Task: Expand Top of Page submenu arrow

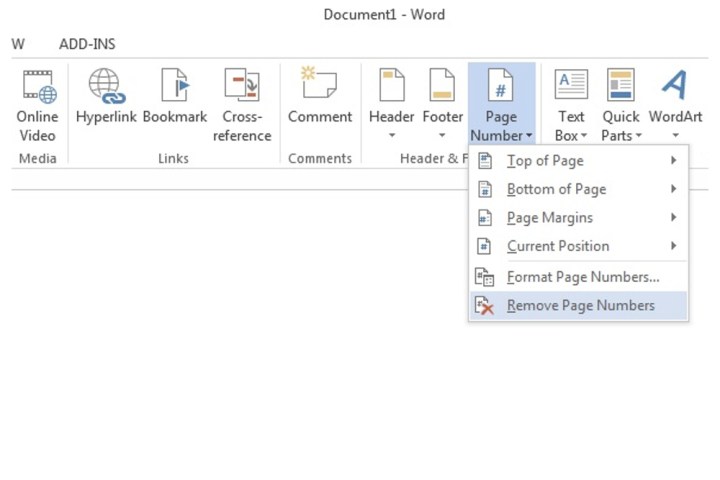Action: [x=674, y=160]
